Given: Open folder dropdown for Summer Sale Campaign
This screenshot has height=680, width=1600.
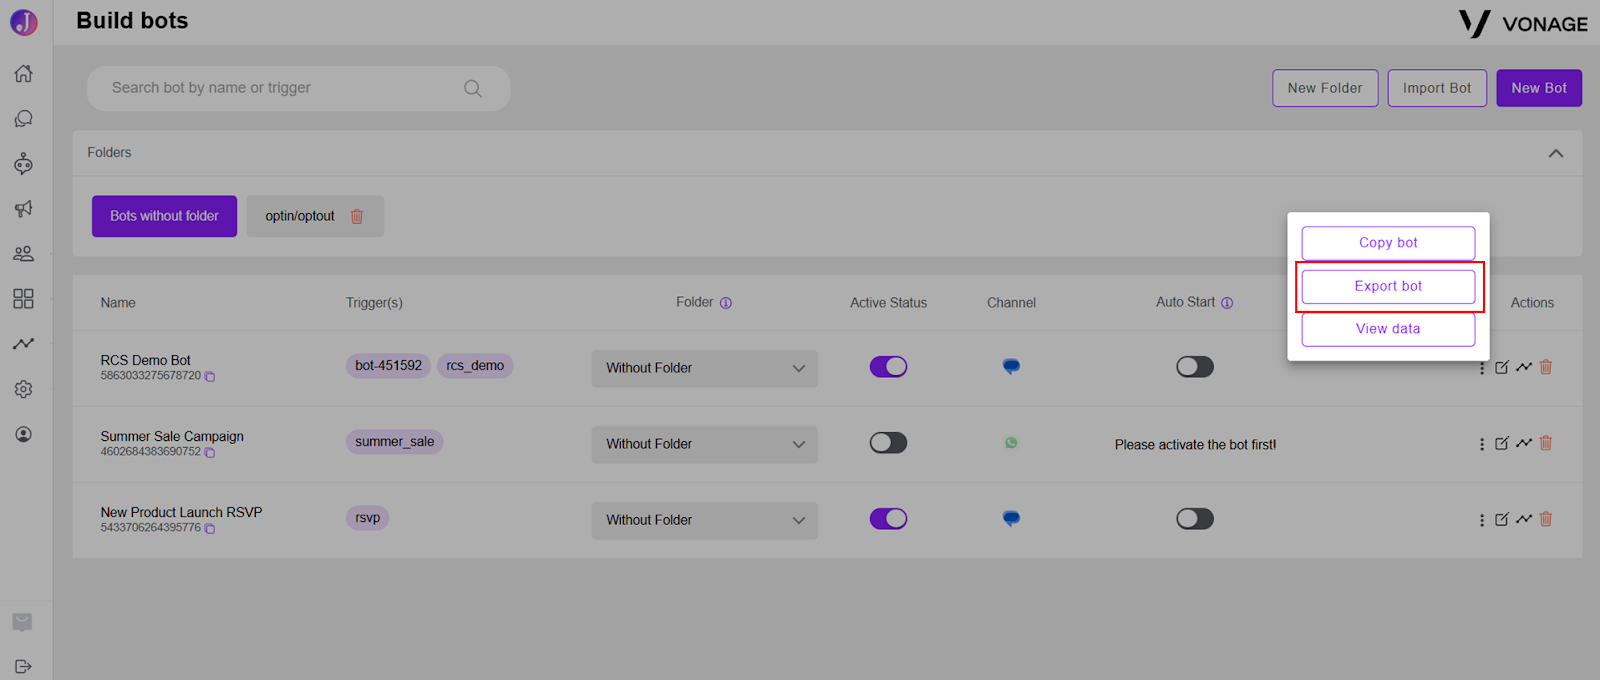Looking at the screenshot, I should [x=705, y=444].
